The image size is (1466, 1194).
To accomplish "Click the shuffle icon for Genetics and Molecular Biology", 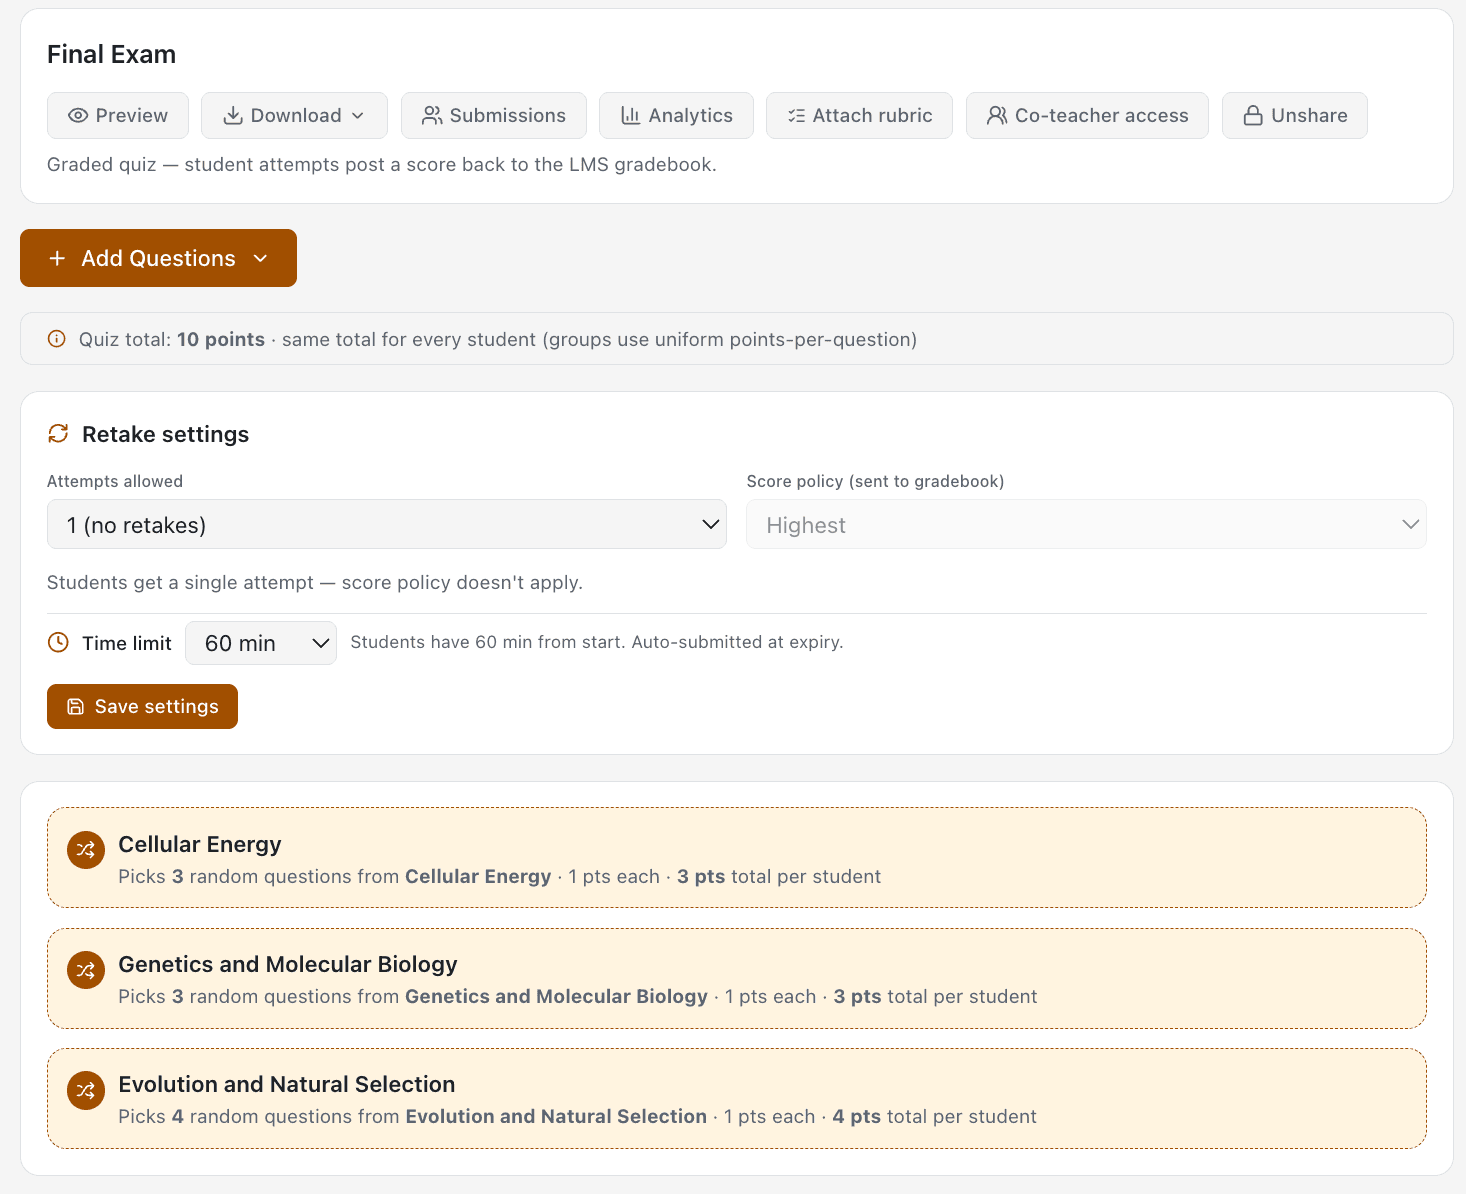I will click(x=86, y=970).
